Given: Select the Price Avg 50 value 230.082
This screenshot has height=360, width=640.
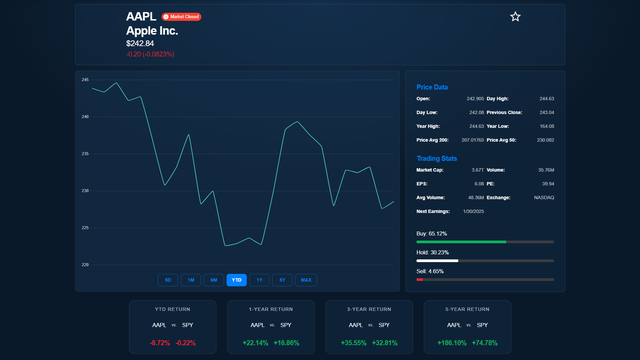Looking at the screenshot, I should [x=545, y=140].
